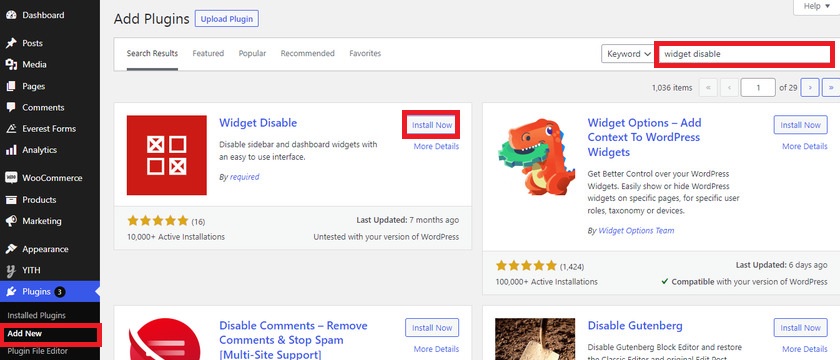840x360 pixels.
Task: Click the Appearance paintbrush icon
Action: tap(11, 249)
